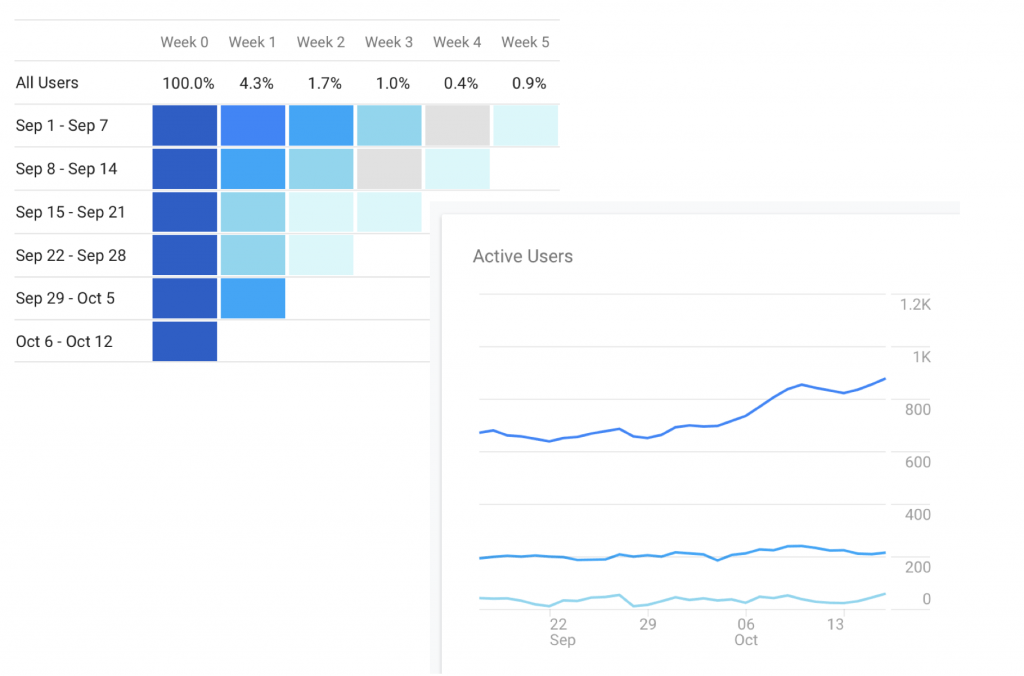Click the Week 1 cell for Sep 1 - Sep 7

pos(253,126)
